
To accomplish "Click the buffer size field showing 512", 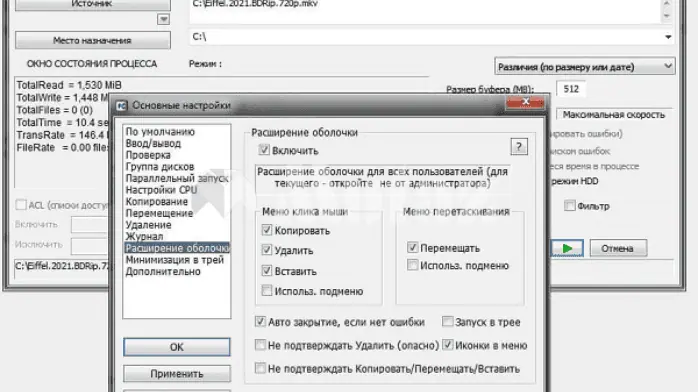I will point(571,89).
